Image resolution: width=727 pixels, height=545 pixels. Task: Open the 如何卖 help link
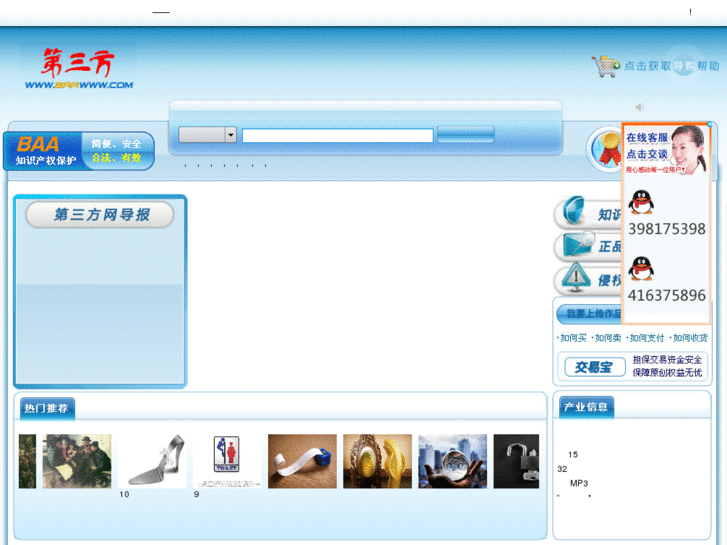pos(607,338)
